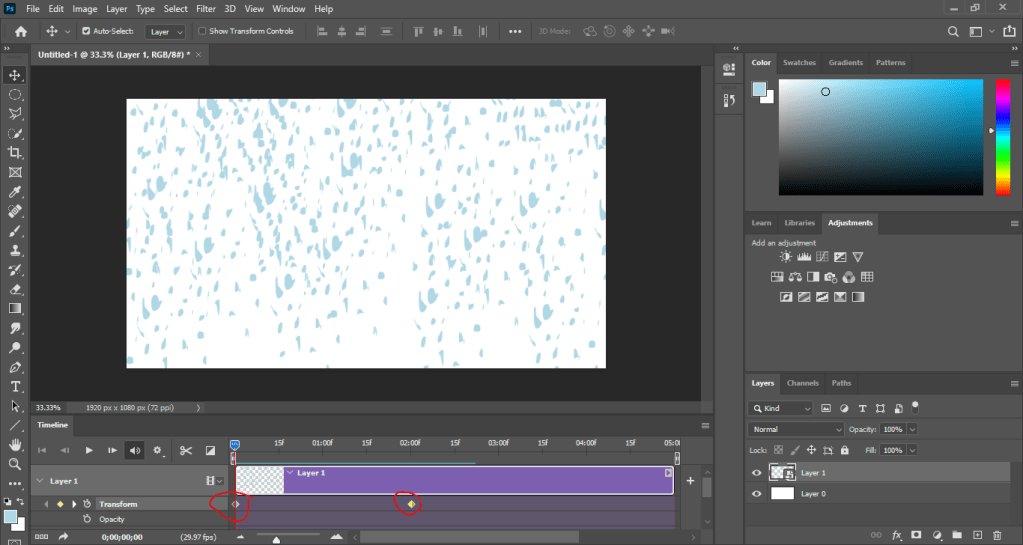1023x545 pixels.
Task: Toggle visibility of Layer 0
Action: (x=757, y=494)
